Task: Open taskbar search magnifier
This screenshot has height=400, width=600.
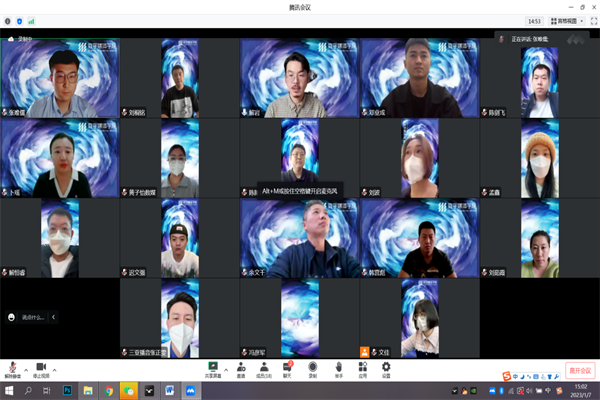Action: click(x=28, y=391)
